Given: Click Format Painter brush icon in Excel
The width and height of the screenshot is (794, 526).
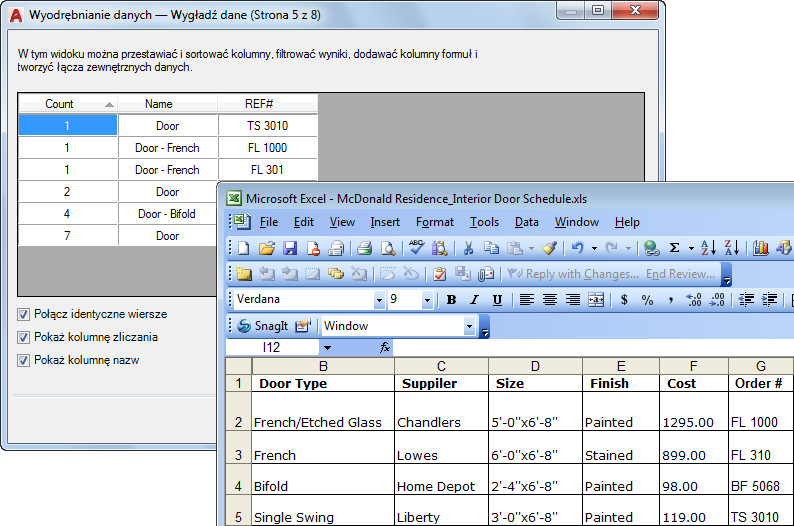Looking at the screenshot, I should click(549, 248).
